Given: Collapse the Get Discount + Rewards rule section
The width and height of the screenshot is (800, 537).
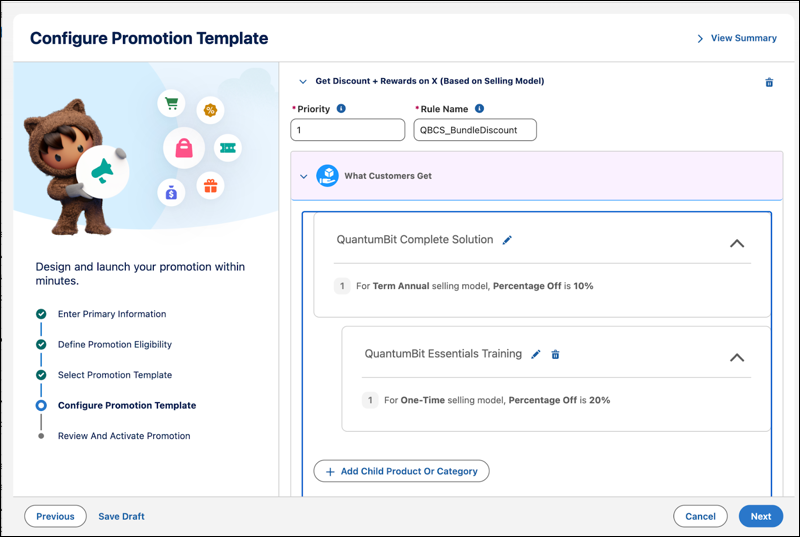Looking at the screenshot, I should (303, 82).
